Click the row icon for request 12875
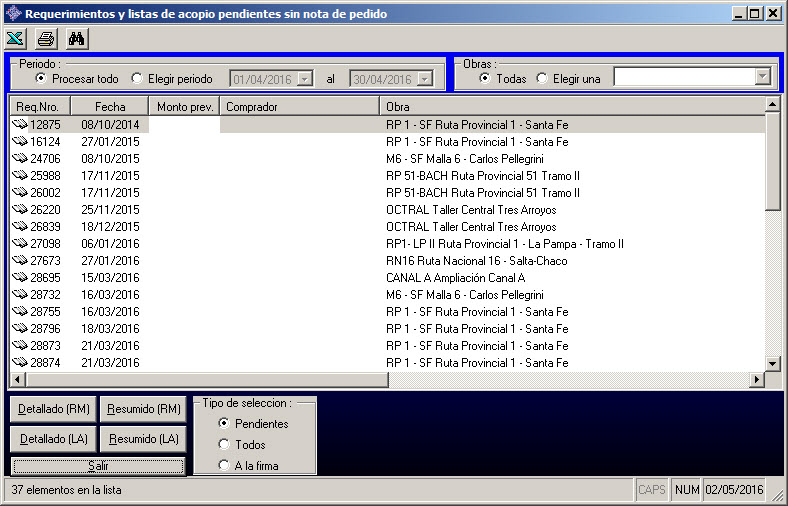788x506 pixels. pyautogui.click(x=20, y=125)
